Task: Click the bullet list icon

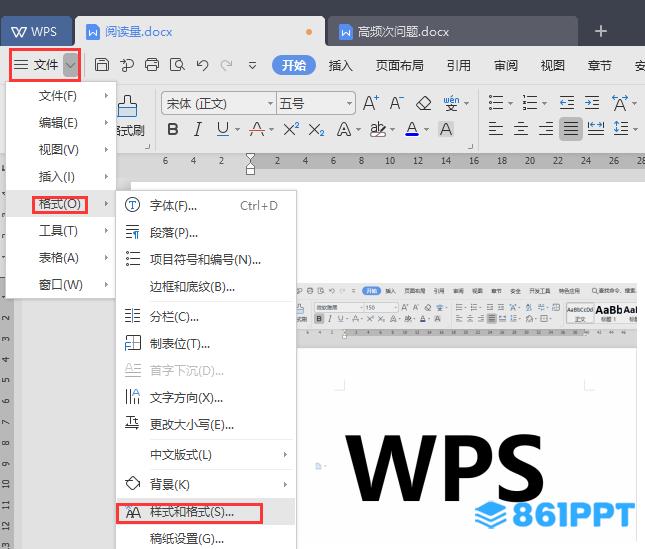Action: pos(496,103)
